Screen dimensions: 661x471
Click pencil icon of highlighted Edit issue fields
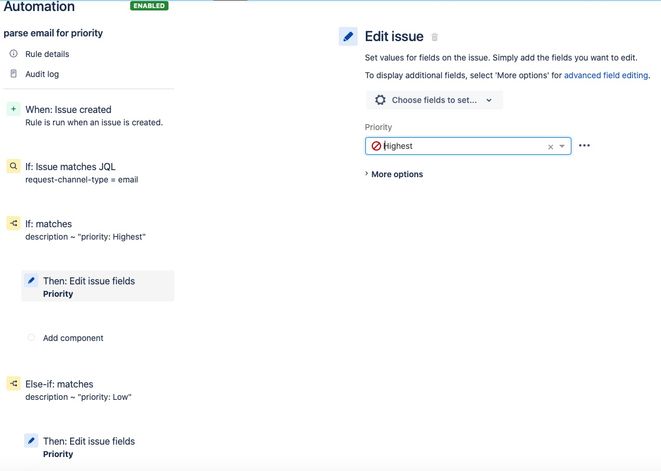(31, 280)
